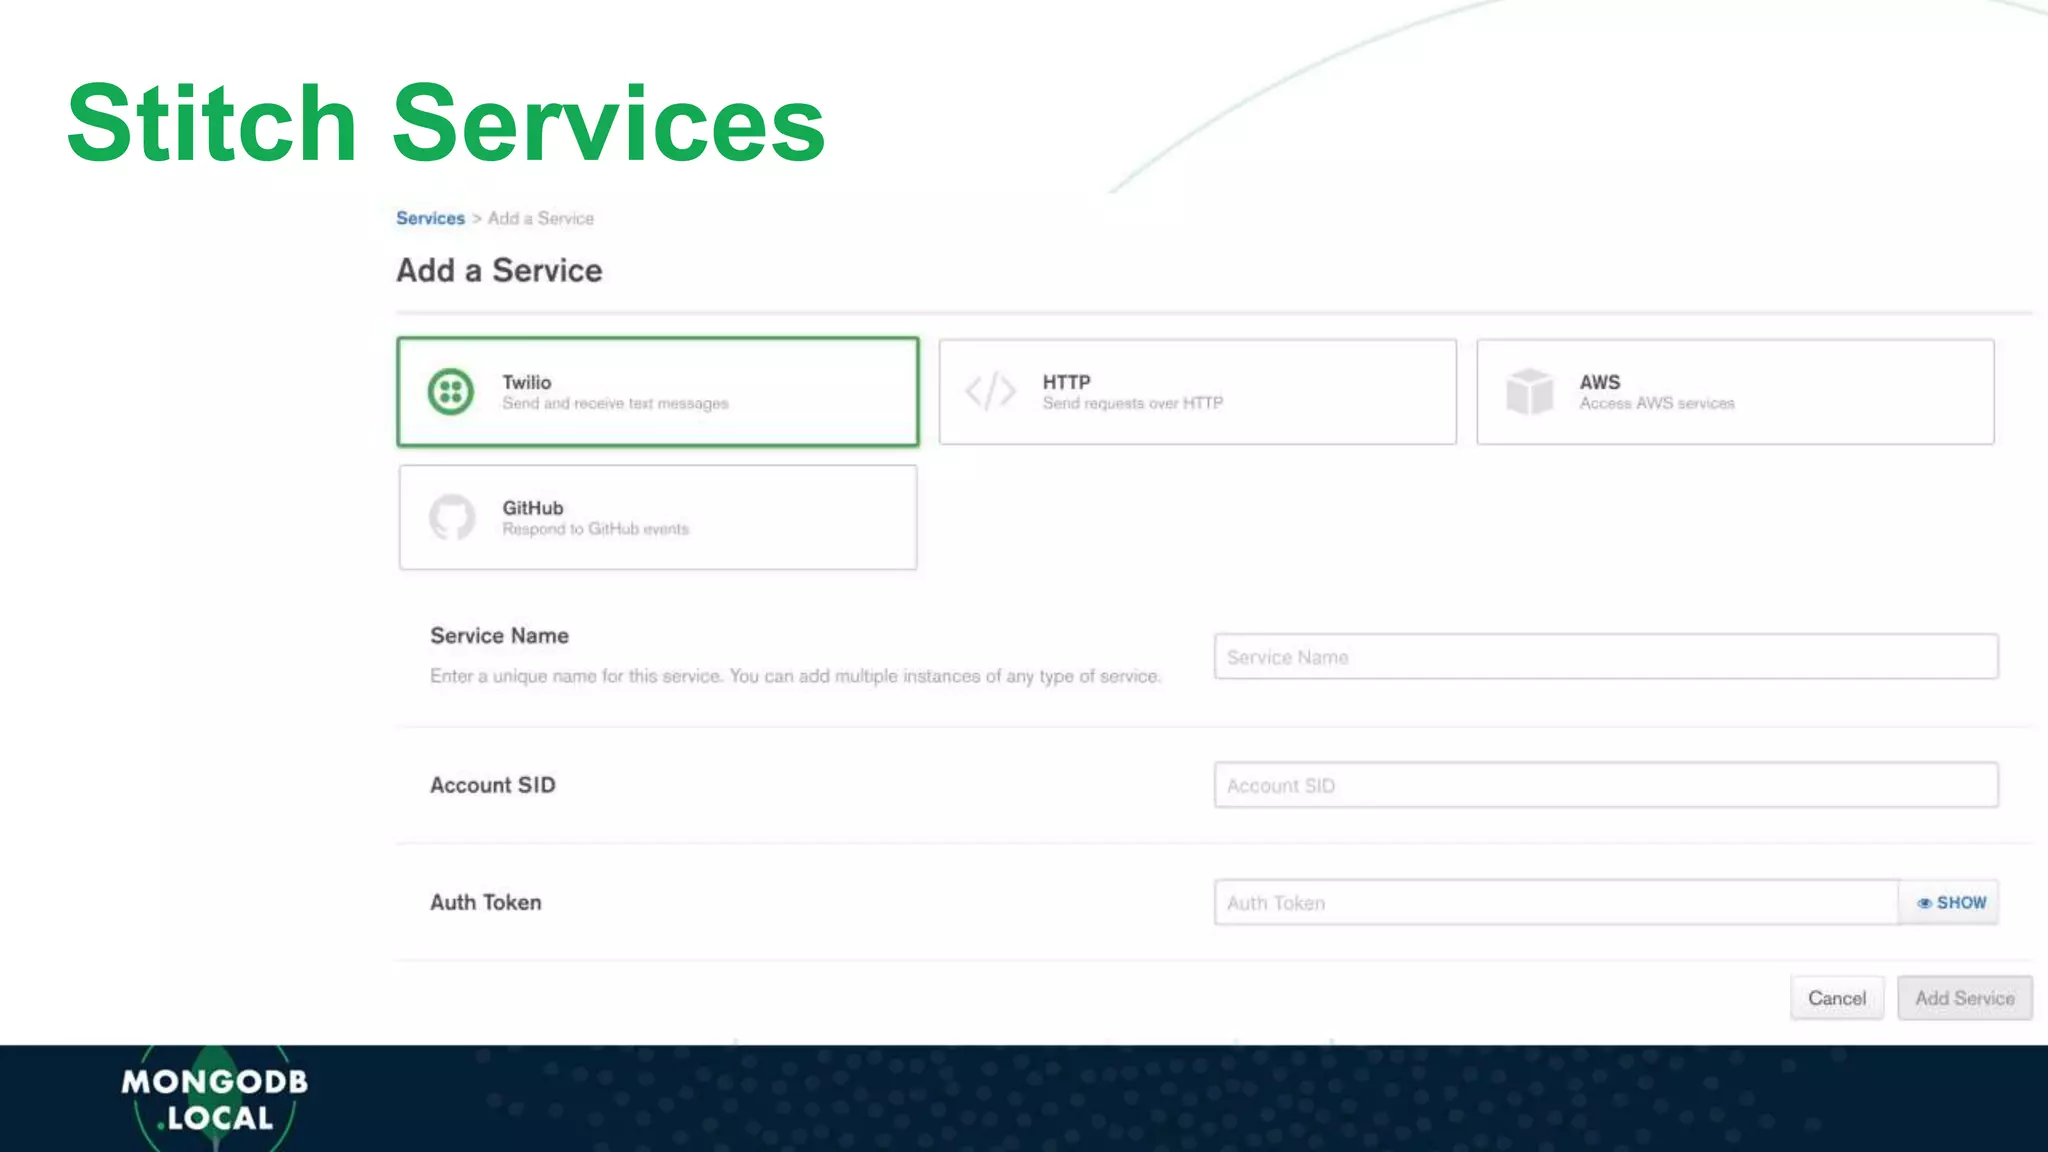Select the GitHub service card

pyautogui.click(x=658, y=517)
